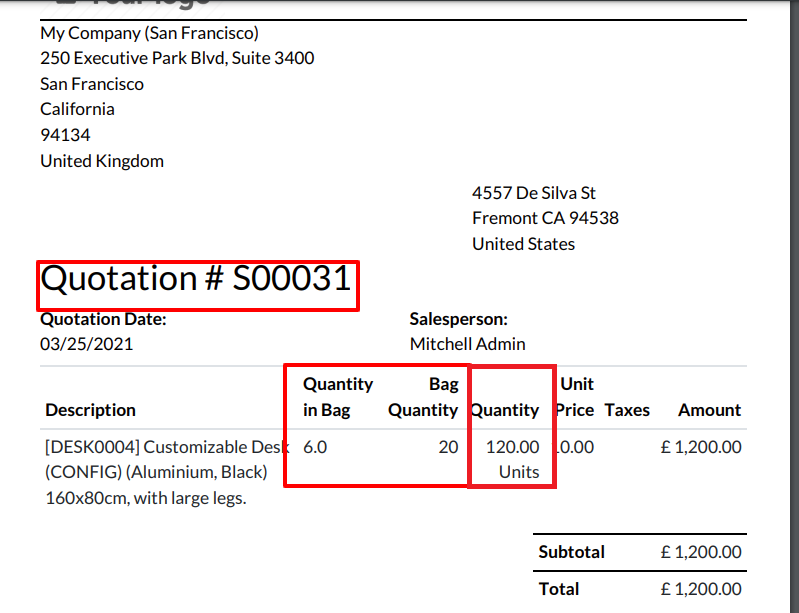Select the 6.0 quantity in bag value
The width and height of the screenshot is (799, 613).
[315, 447]
